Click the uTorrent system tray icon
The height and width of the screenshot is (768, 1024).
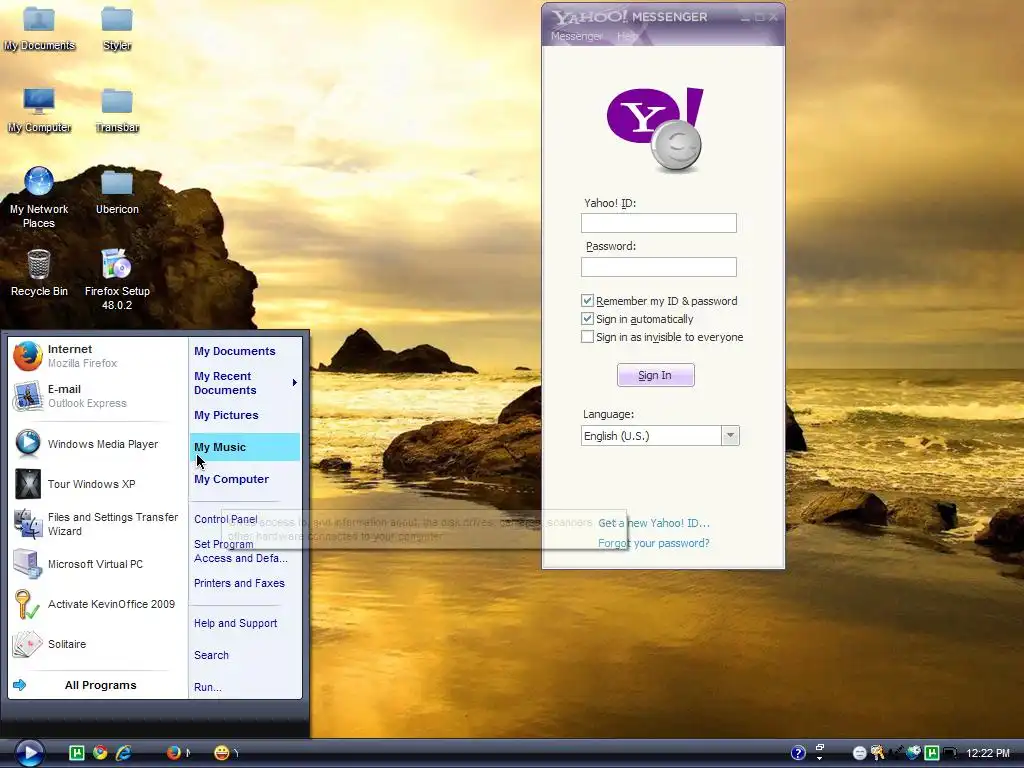click(932, 753)
